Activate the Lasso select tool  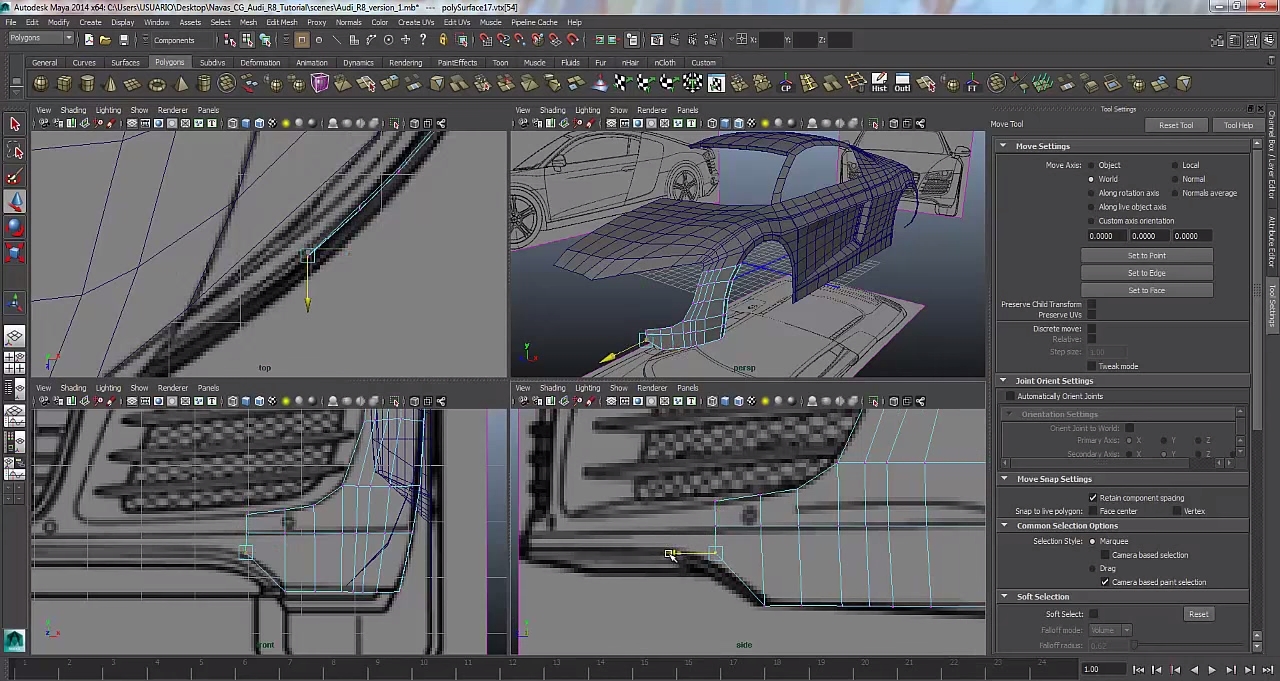pos(15,151)
